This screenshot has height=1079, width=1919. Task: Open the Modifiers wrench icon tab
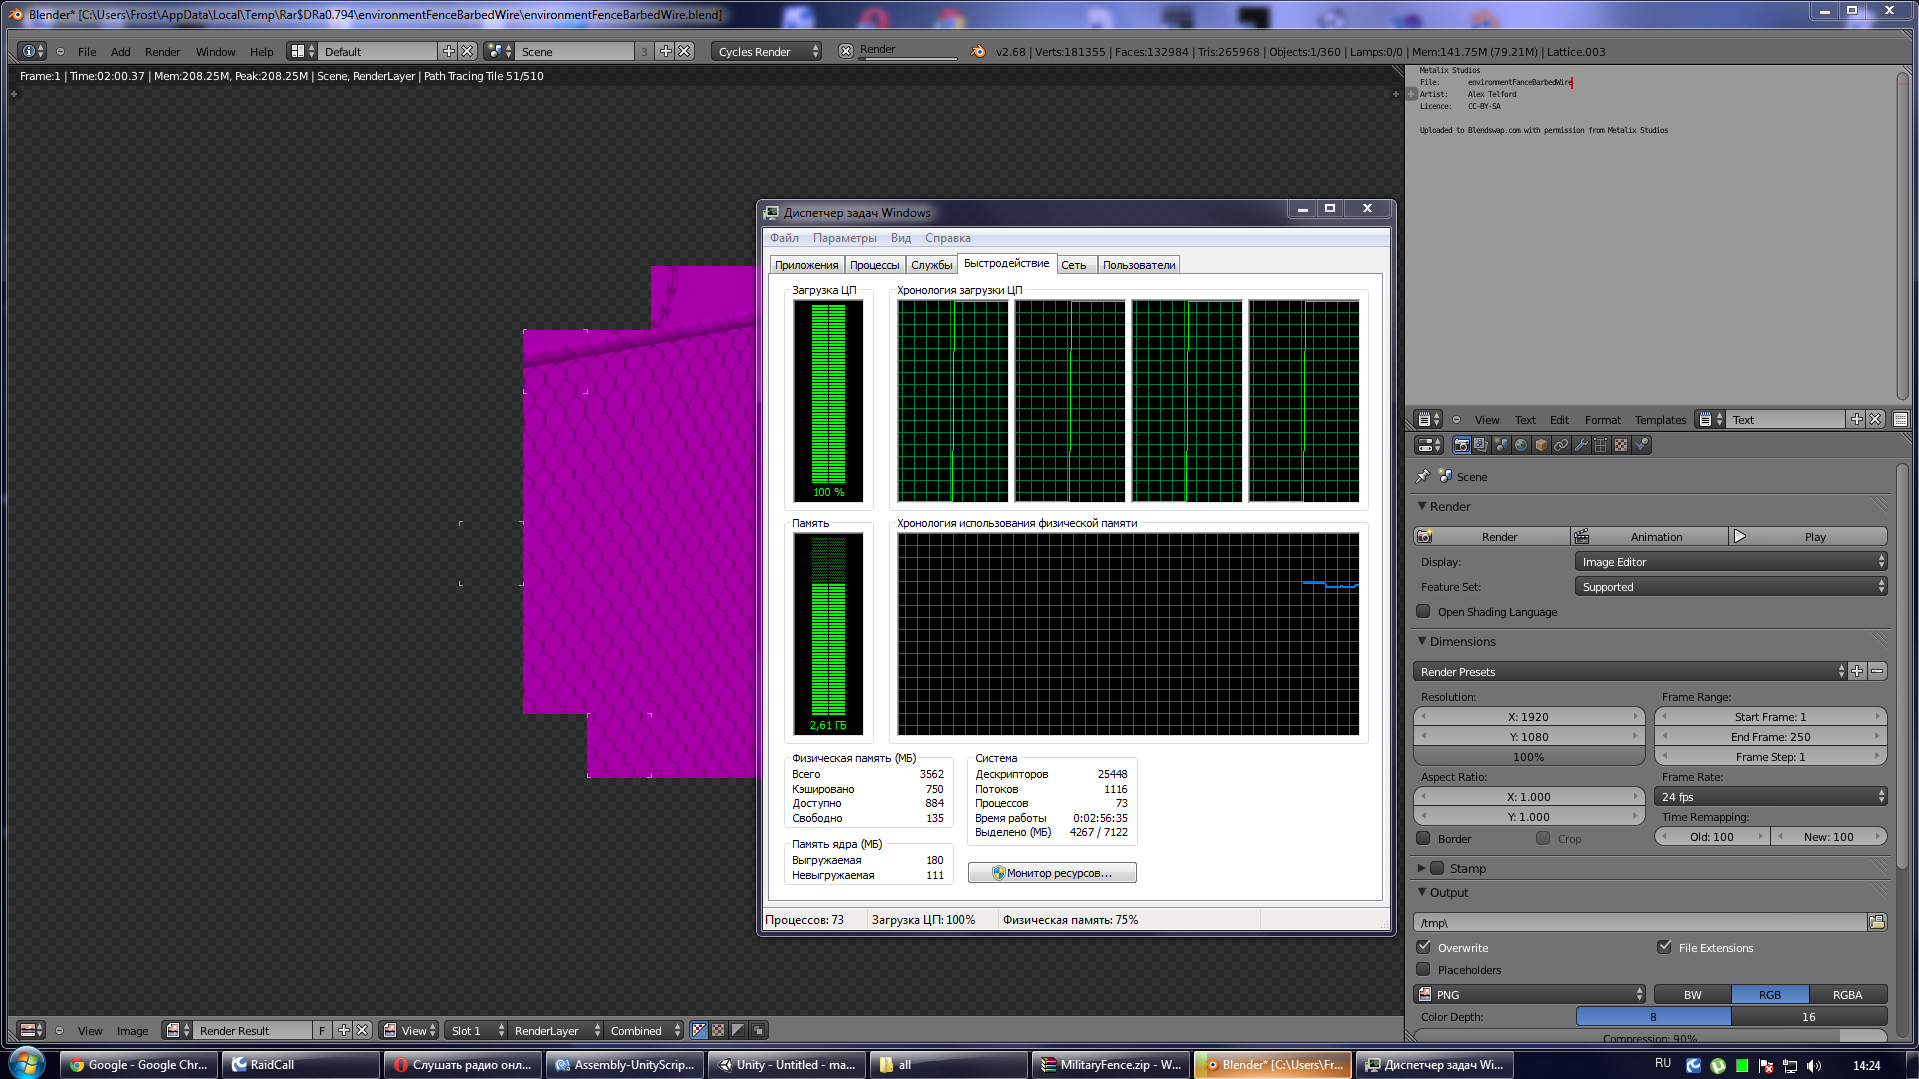click(x=1581, y=446)
